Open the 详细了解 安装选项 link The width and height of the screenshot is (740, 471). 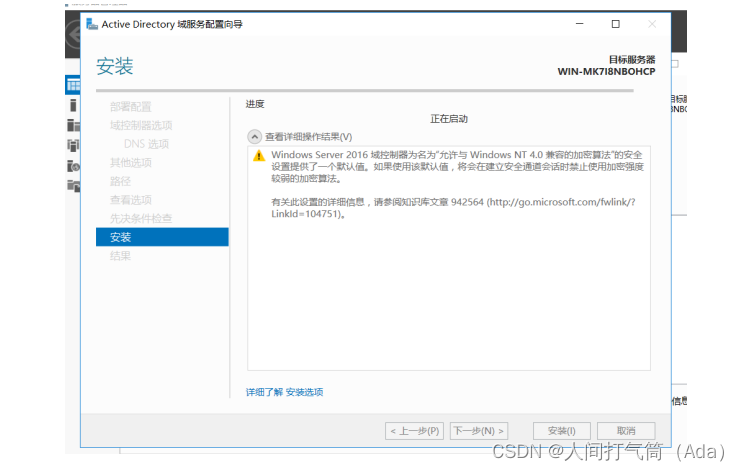click(285, 392)
